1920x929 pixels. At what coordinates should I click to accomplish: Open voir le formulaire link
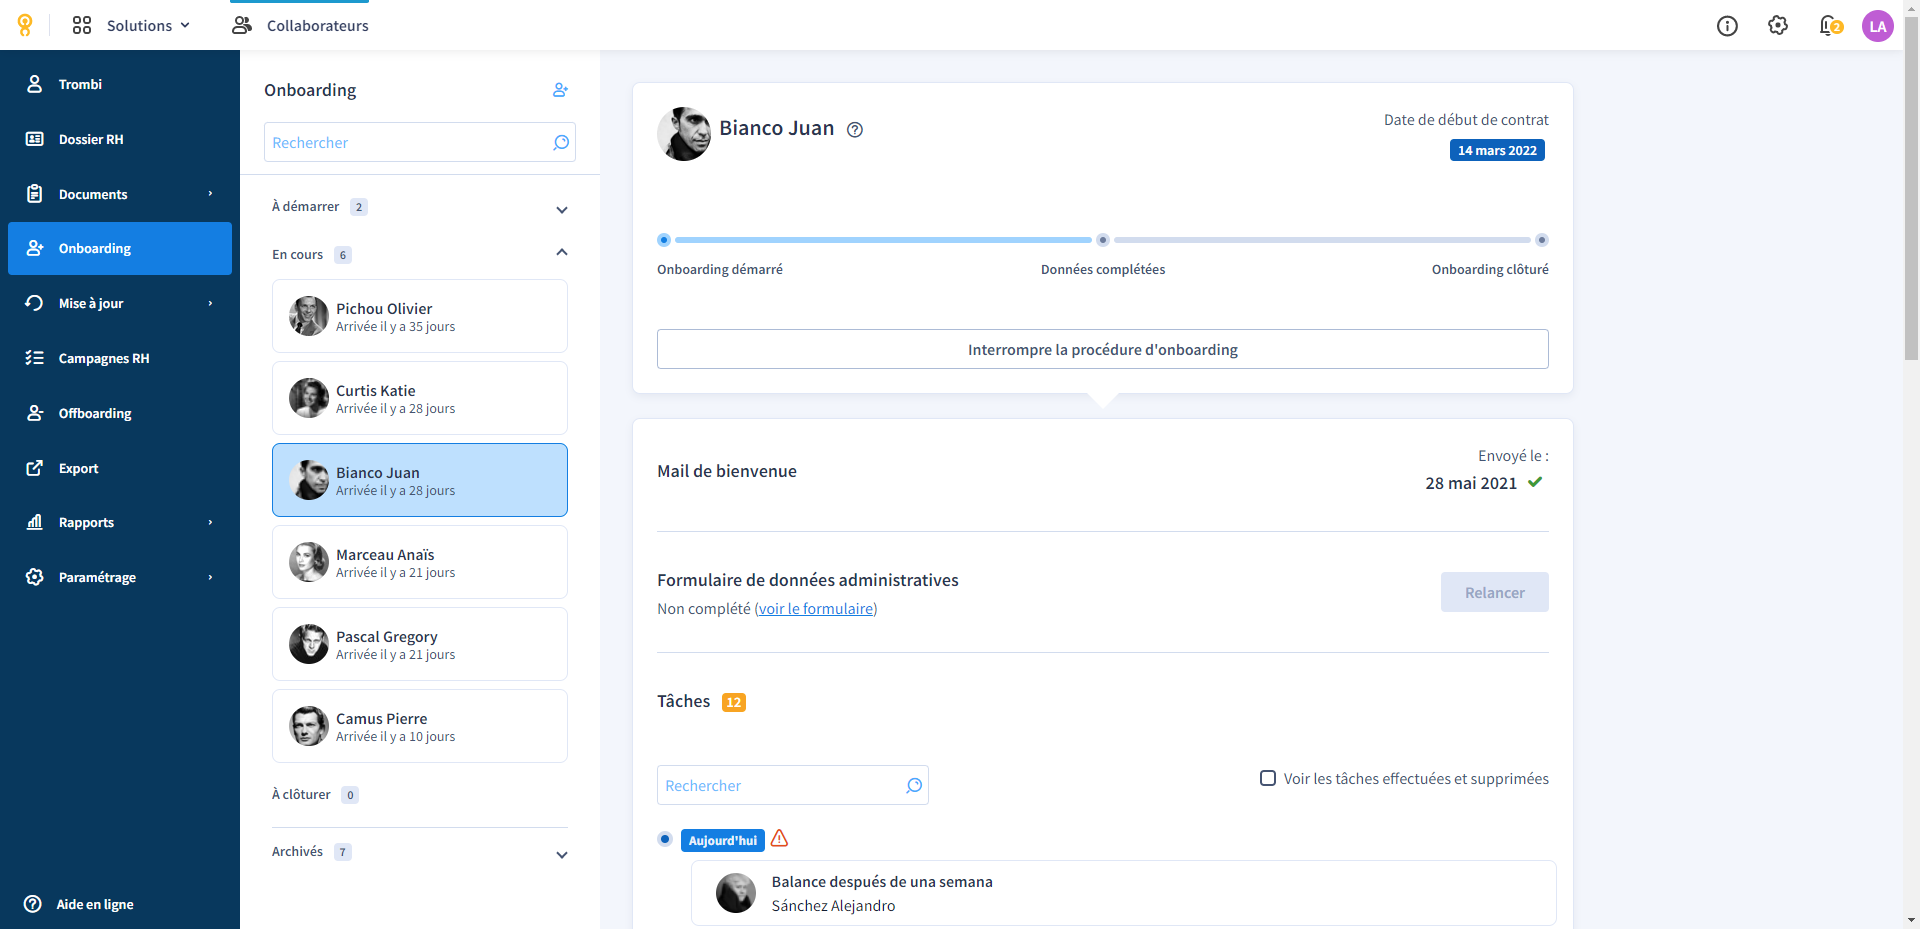816,608
